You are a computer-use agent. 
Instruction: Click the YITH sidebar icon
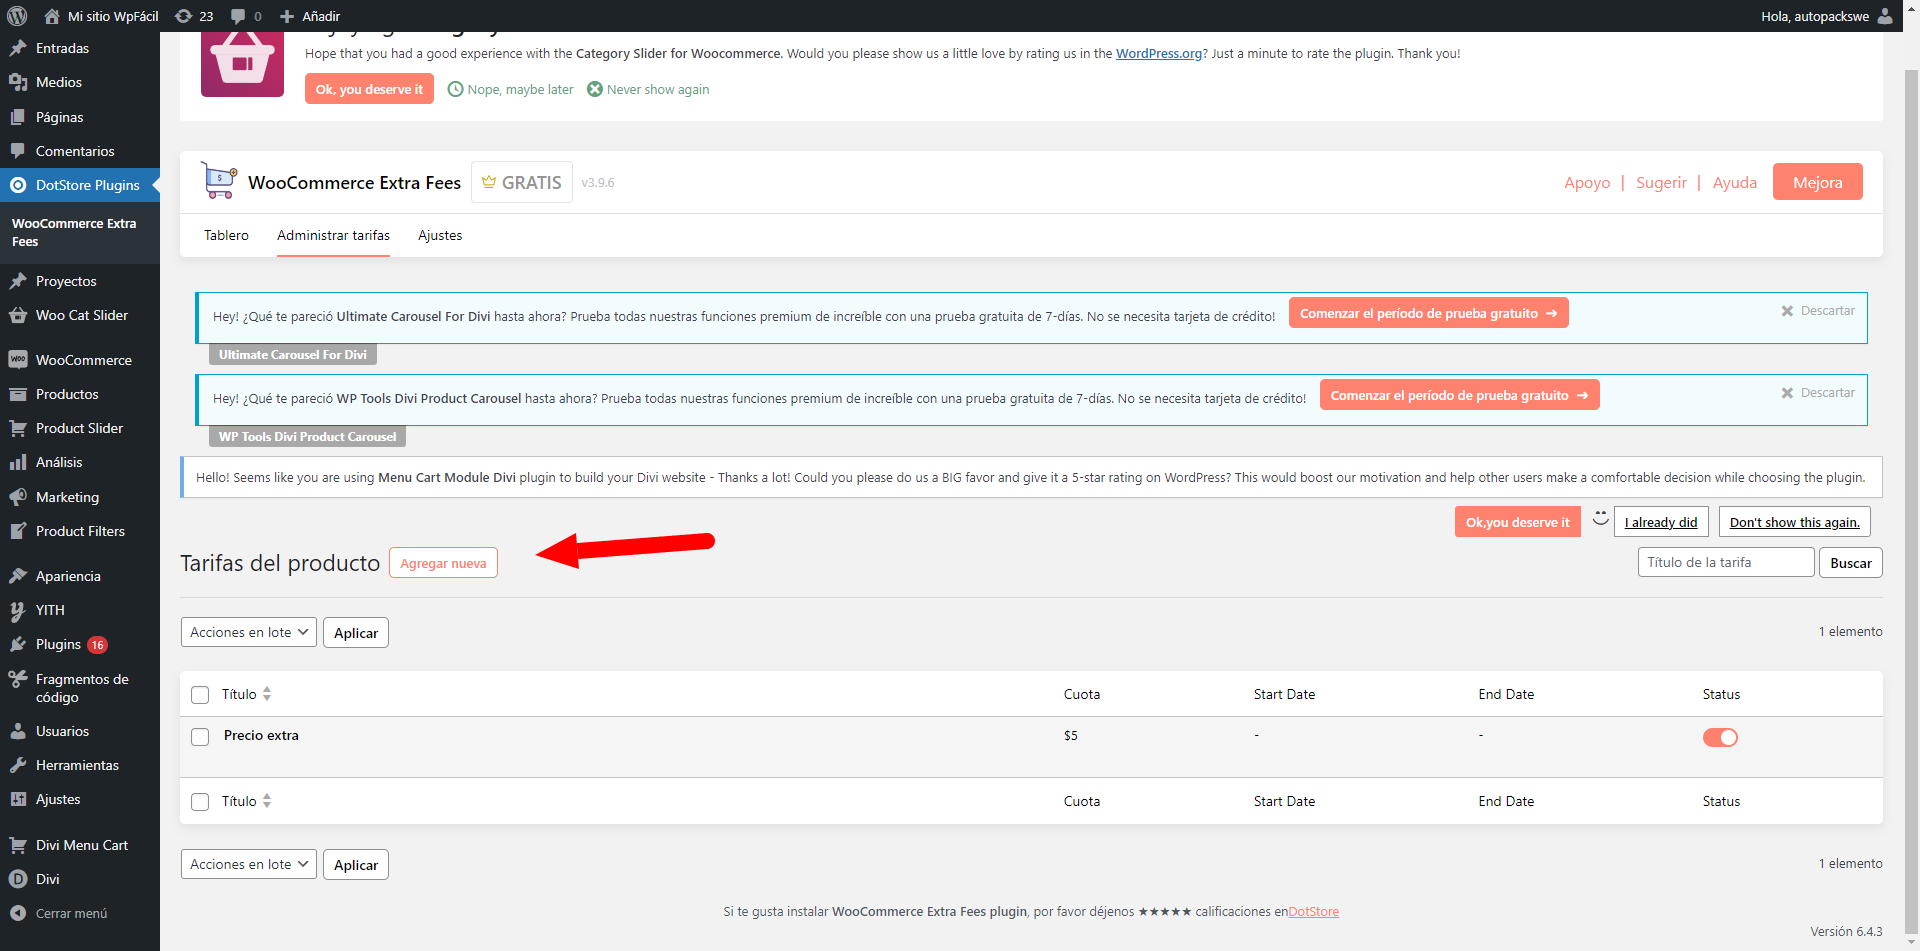pos(18,610)
